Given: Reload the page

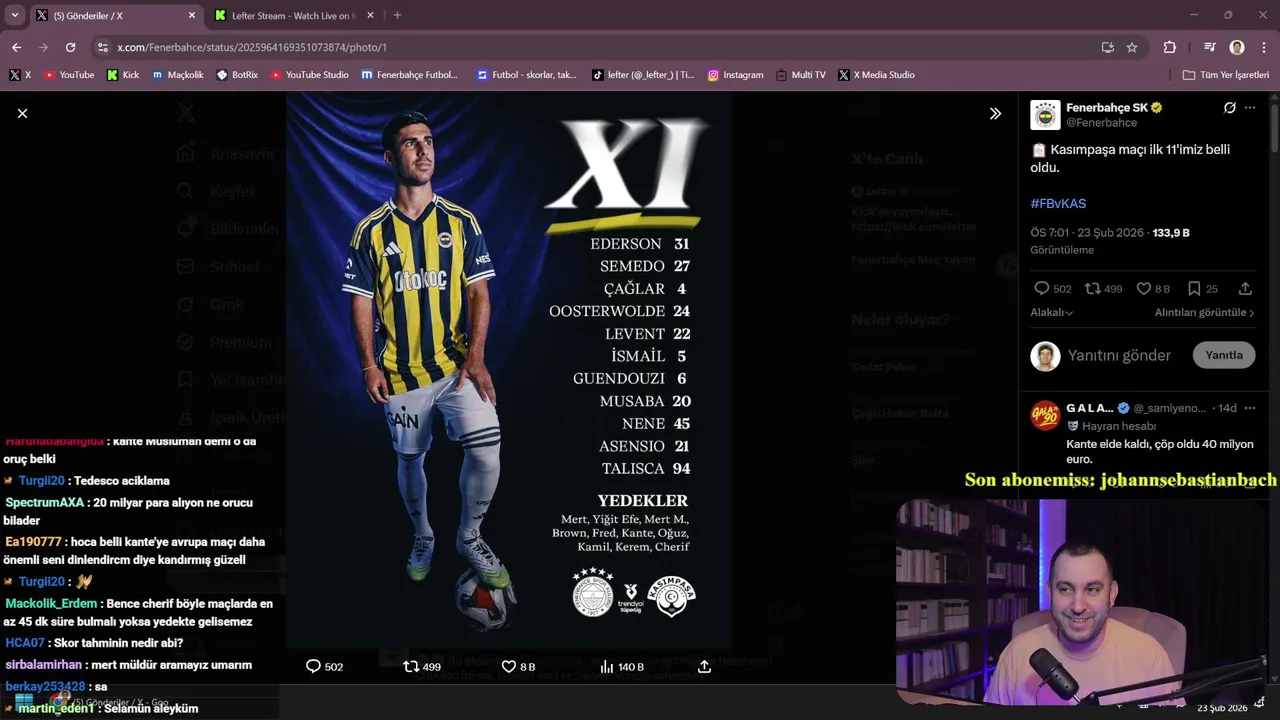Looking at the screenshot, I should point(70,47).
